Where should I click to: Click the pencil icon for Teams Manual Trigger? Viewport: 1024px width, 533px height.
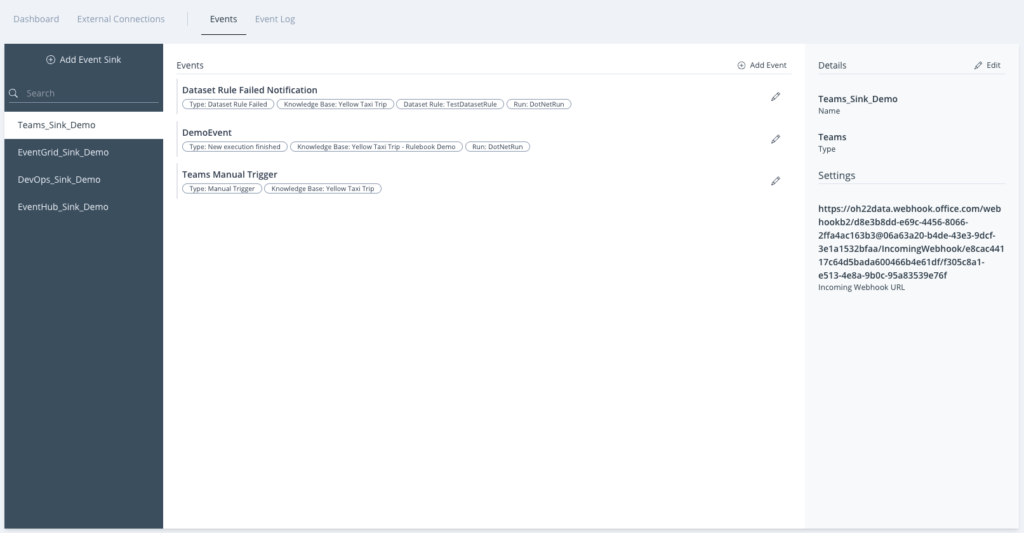pyautogui.click(x=775, y=181)
